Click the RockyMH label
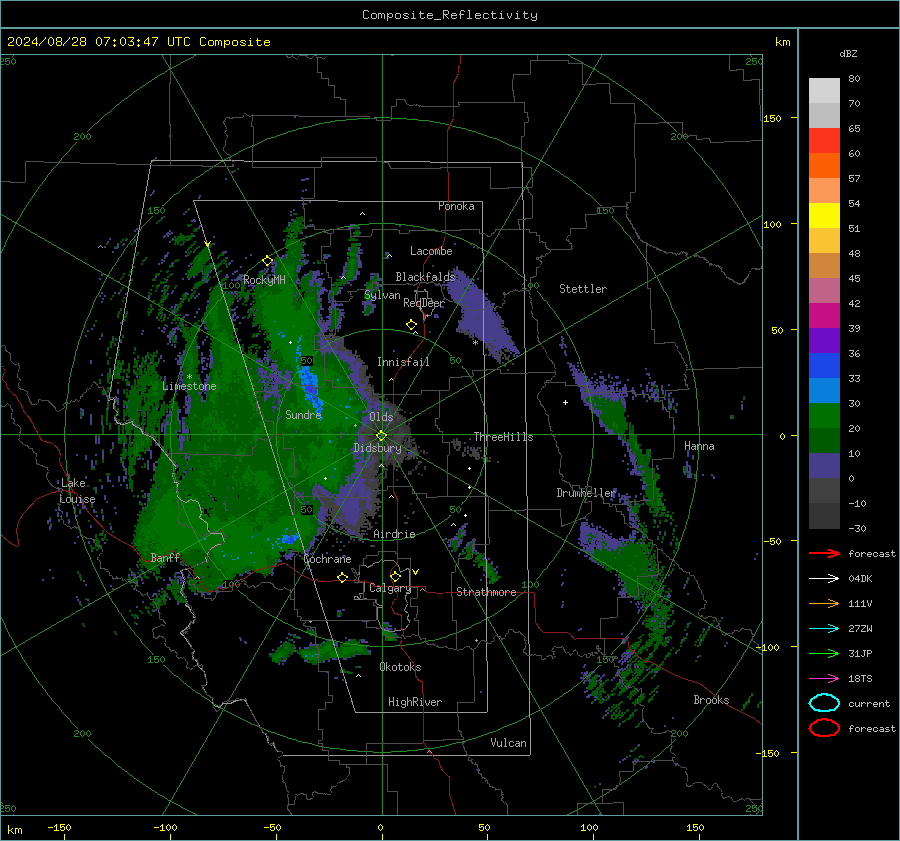Screen dimensions: 900x841 pos(264,280)
